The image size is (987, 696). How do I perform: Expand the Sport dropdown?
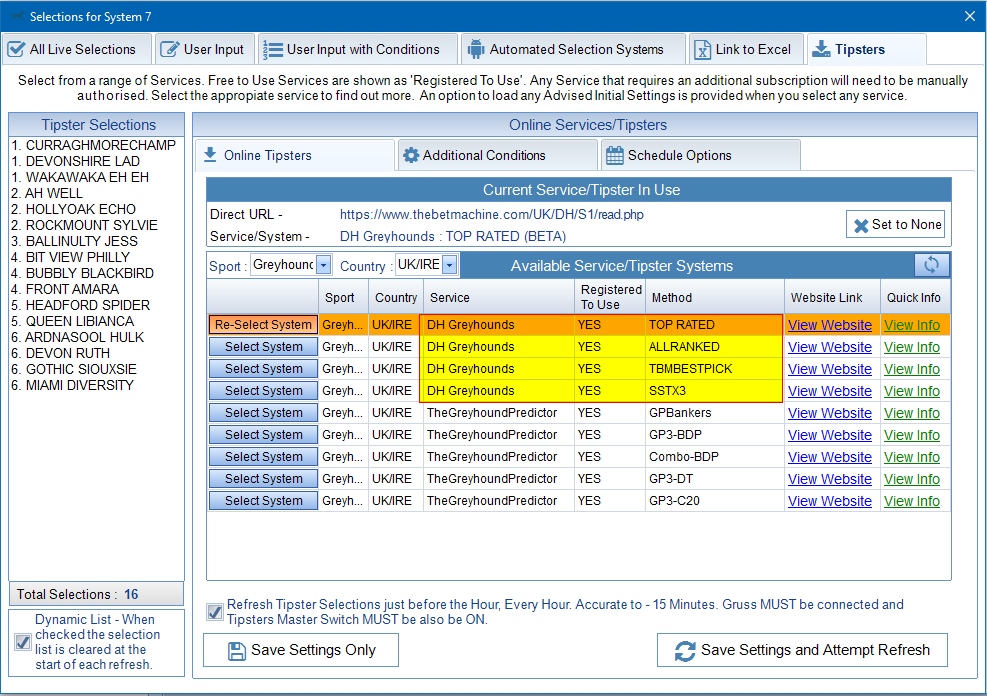pyautogui.click(x=323, y=265)
